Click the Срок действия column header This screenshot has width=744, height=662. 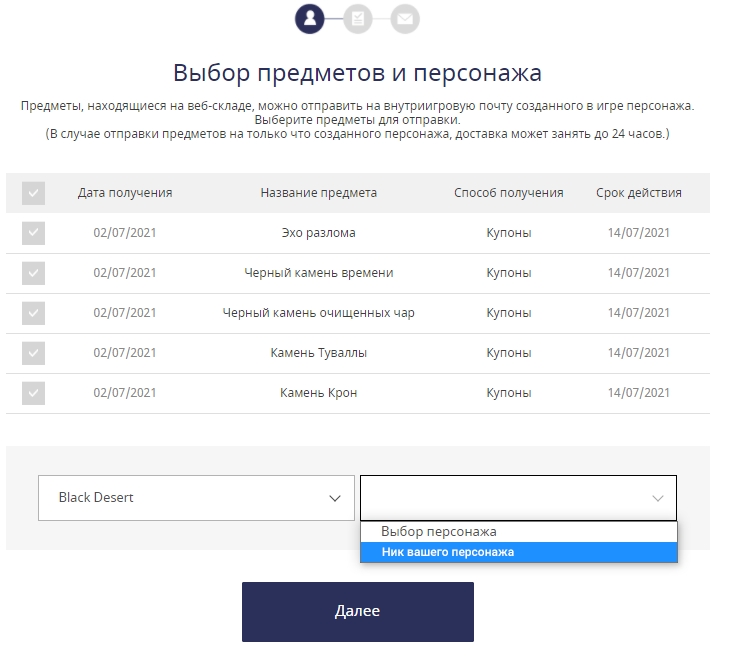pos(638,193)
